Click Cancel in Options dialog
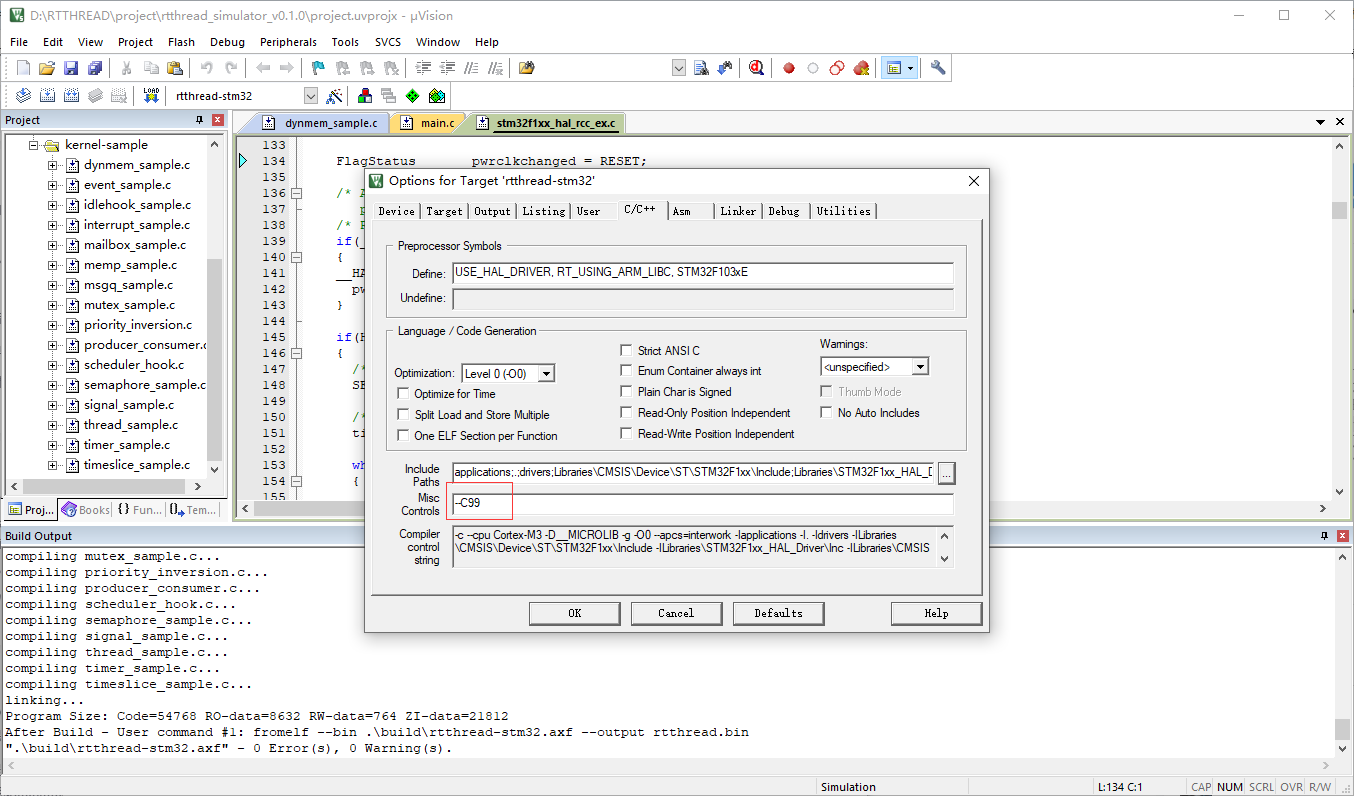The width and height of the screenshot is (1354, 796). tap(676, 613)
